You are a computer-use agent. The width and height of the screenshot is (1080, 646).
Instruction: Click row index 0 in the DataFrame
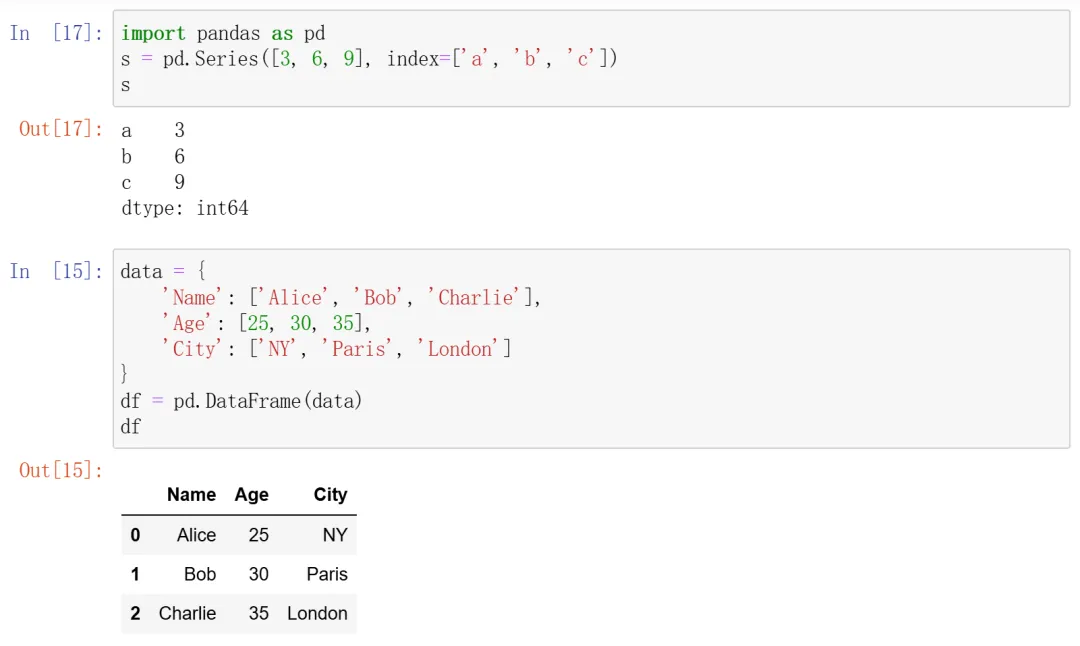(x=135, y=535)
